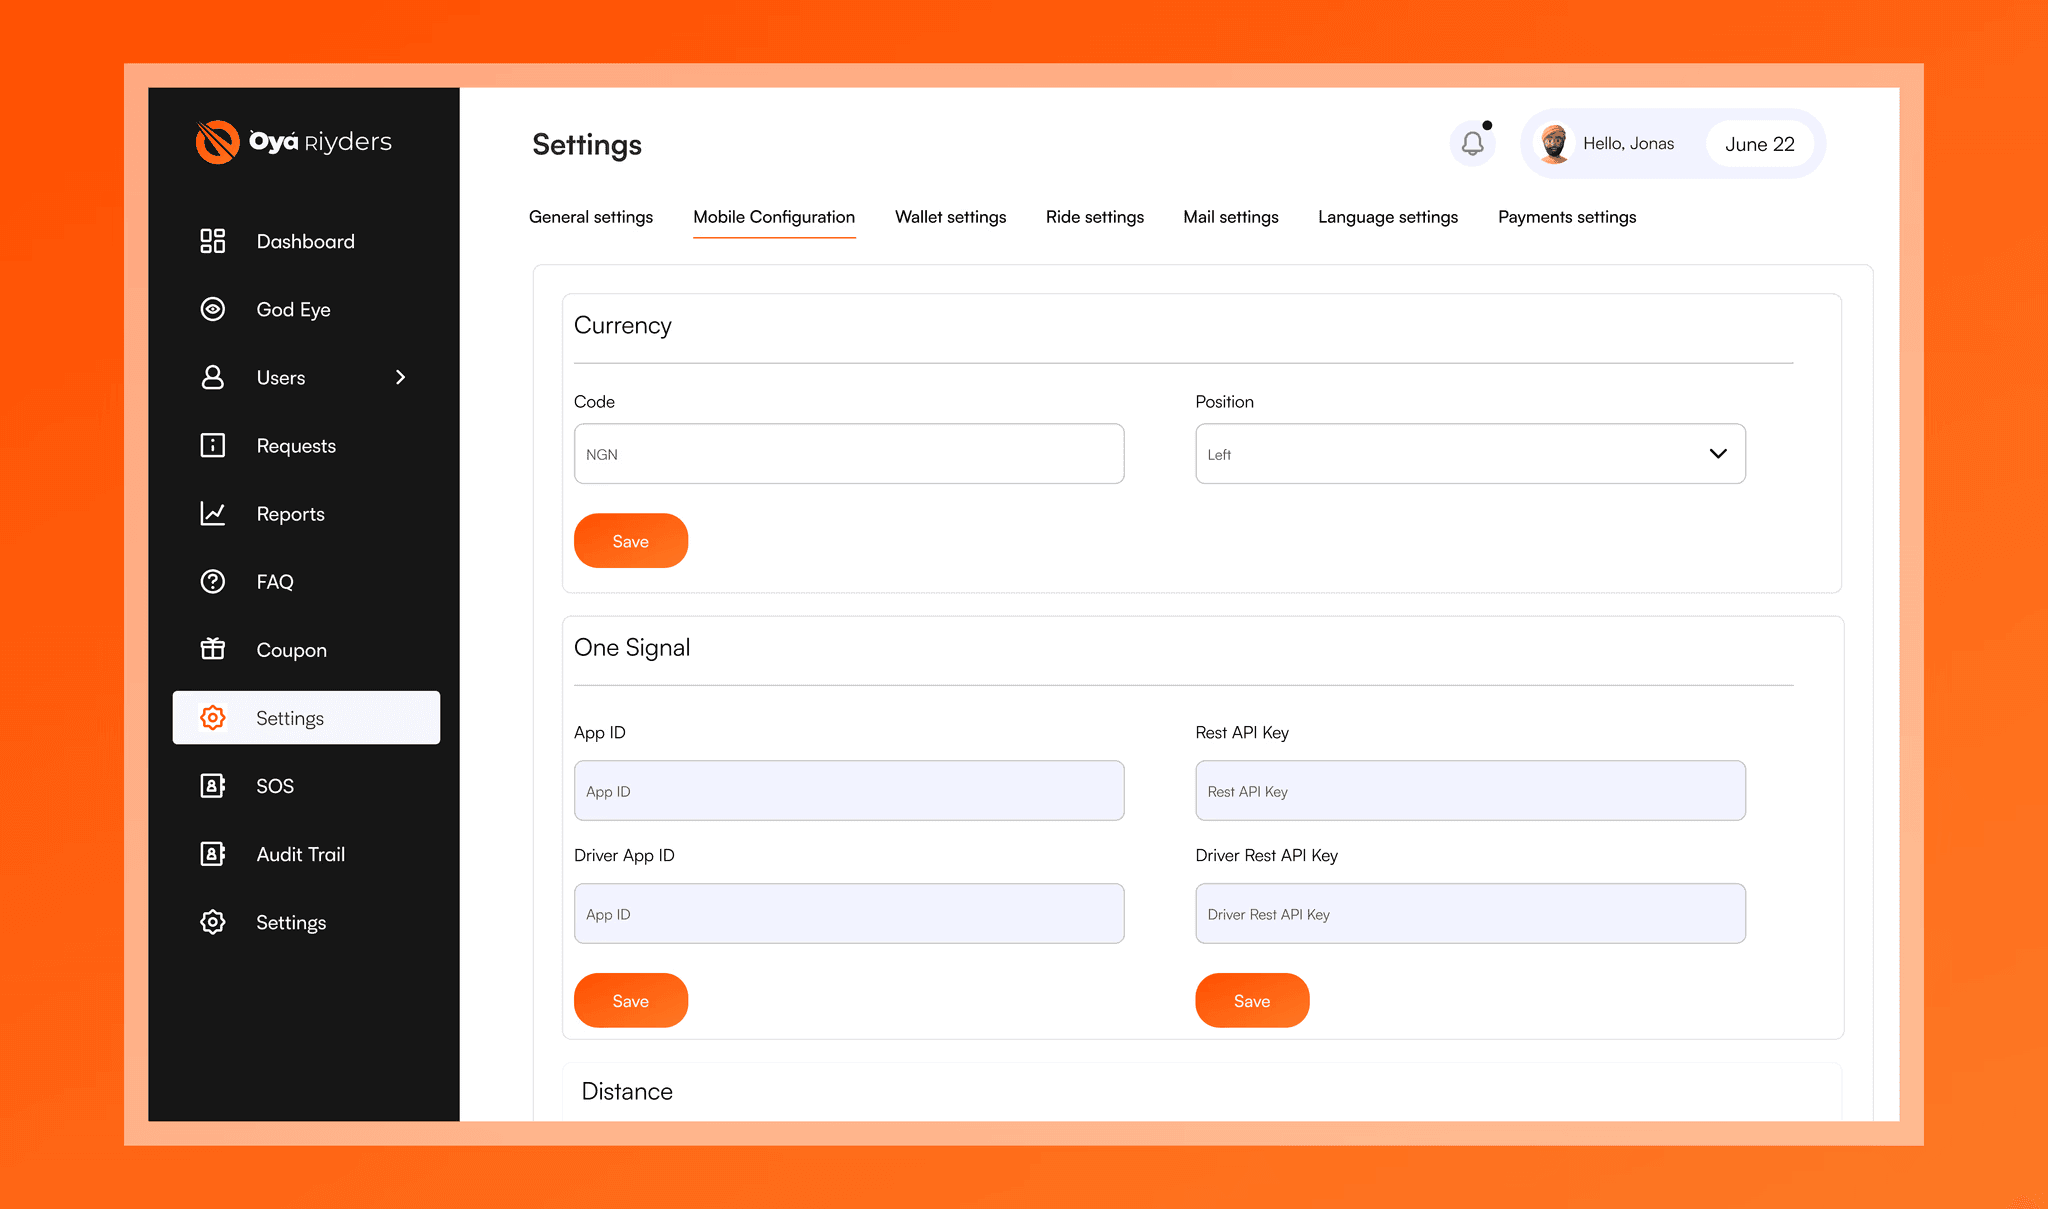
Task: Focus the currency Code input field
Action: point(848,454)
